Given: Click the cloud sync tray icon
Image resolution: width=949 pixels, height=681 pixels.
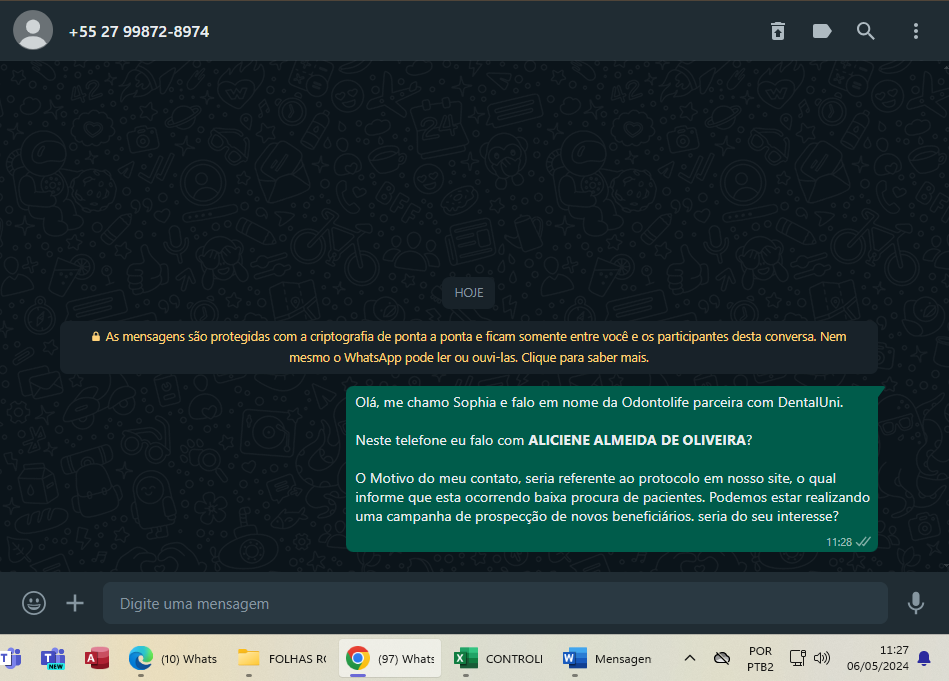Looking at the screenshot, I should click(721, 658).
